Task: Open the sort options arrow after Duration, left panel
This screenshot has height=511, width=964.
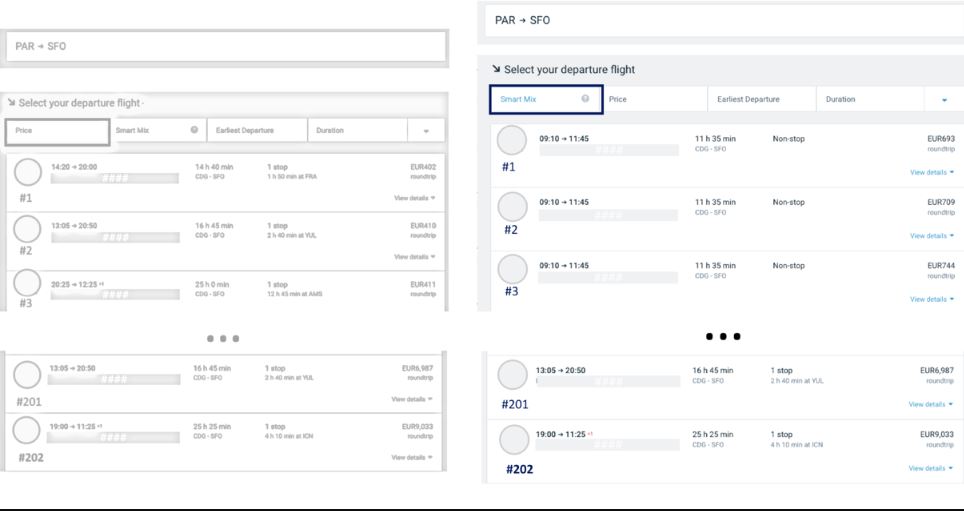Action: (425, 131)
